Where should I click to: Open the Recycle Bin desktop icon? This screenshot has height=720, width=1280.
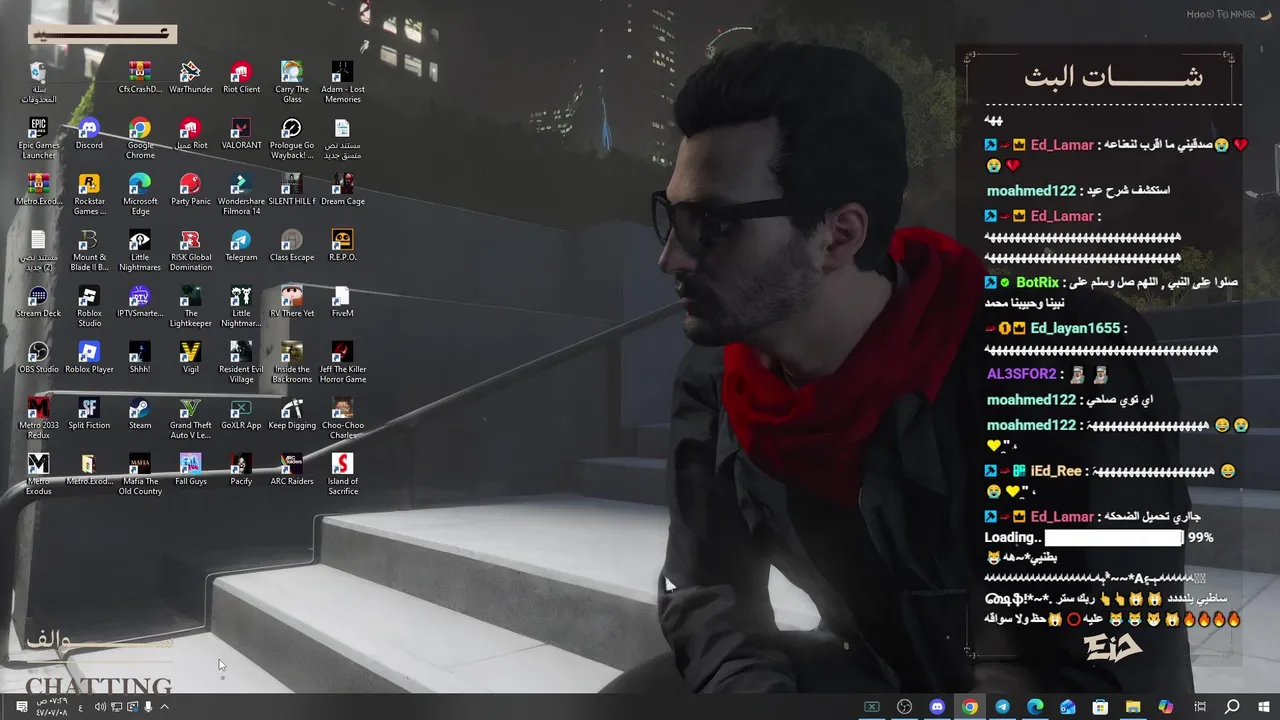coord(38,82)
